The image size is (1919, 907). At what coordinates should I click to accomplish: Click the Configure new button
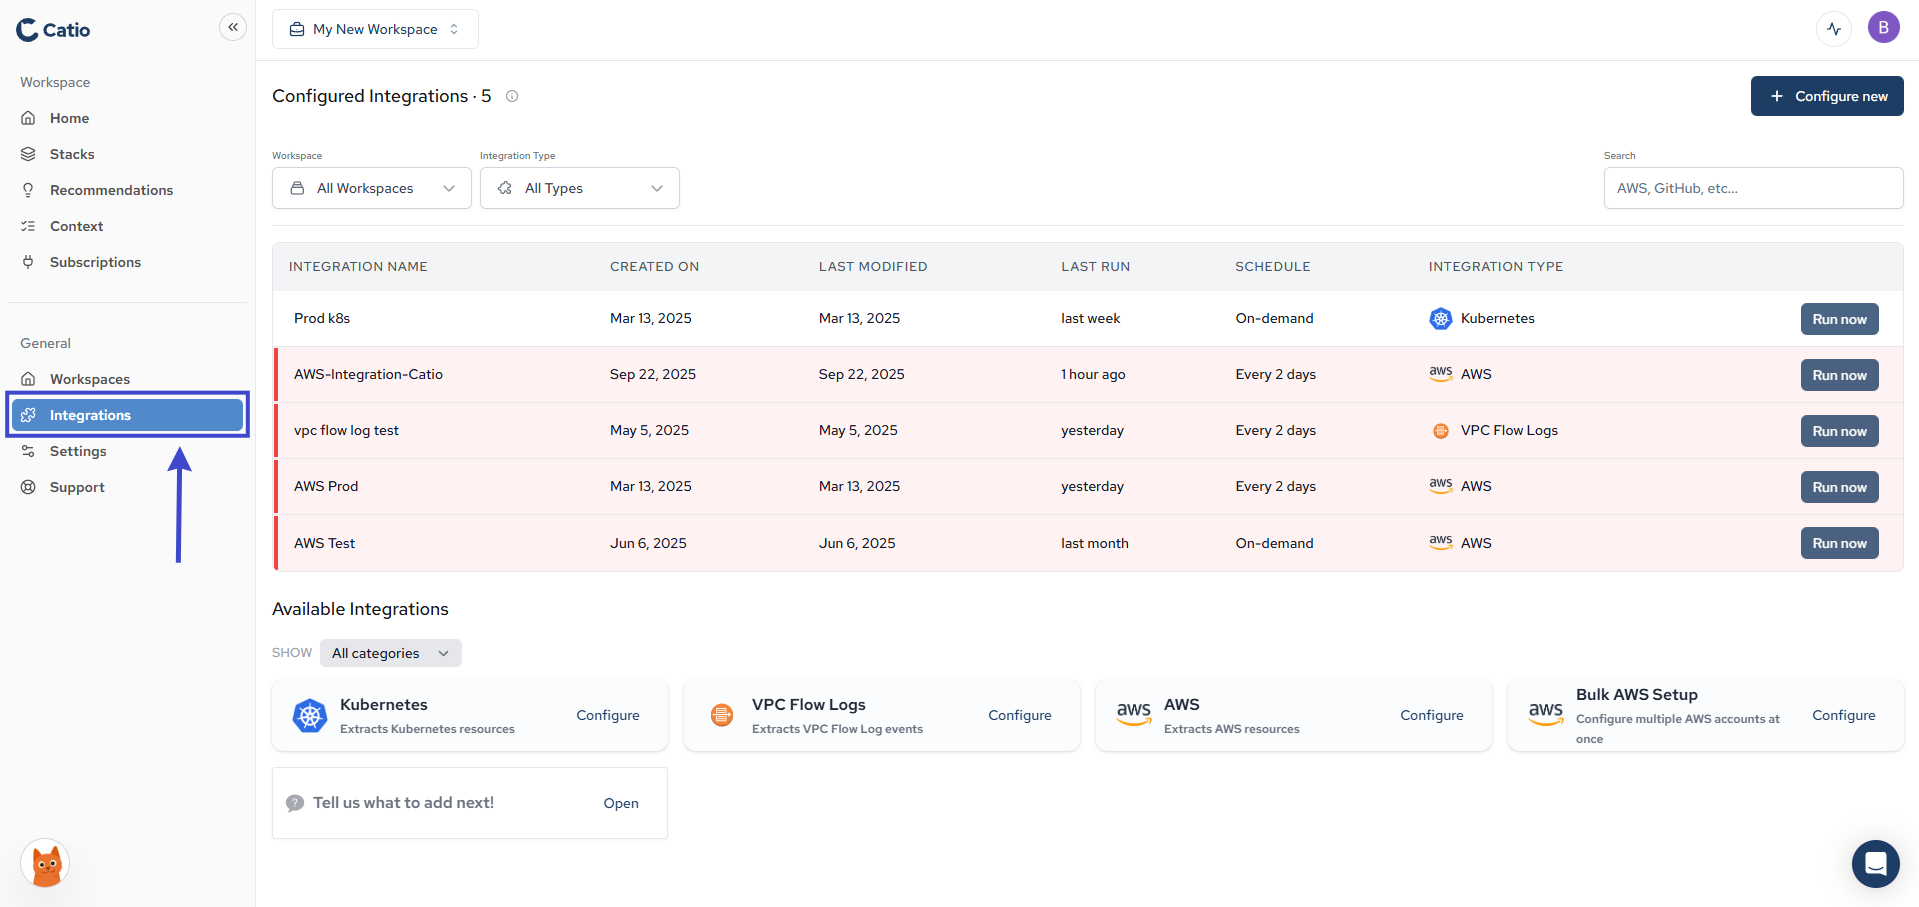coord(1826,95)
